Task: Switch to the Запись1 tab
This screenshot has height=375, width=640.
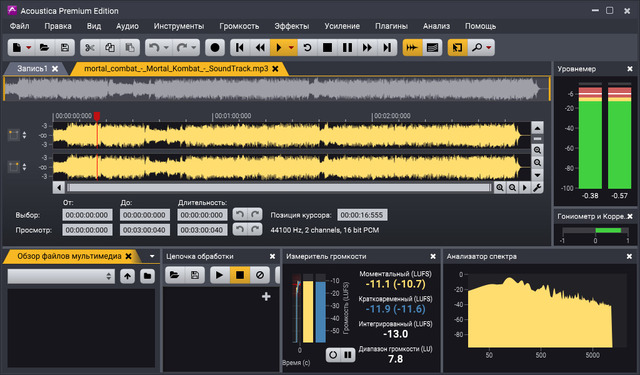Action: pos(32,69)
